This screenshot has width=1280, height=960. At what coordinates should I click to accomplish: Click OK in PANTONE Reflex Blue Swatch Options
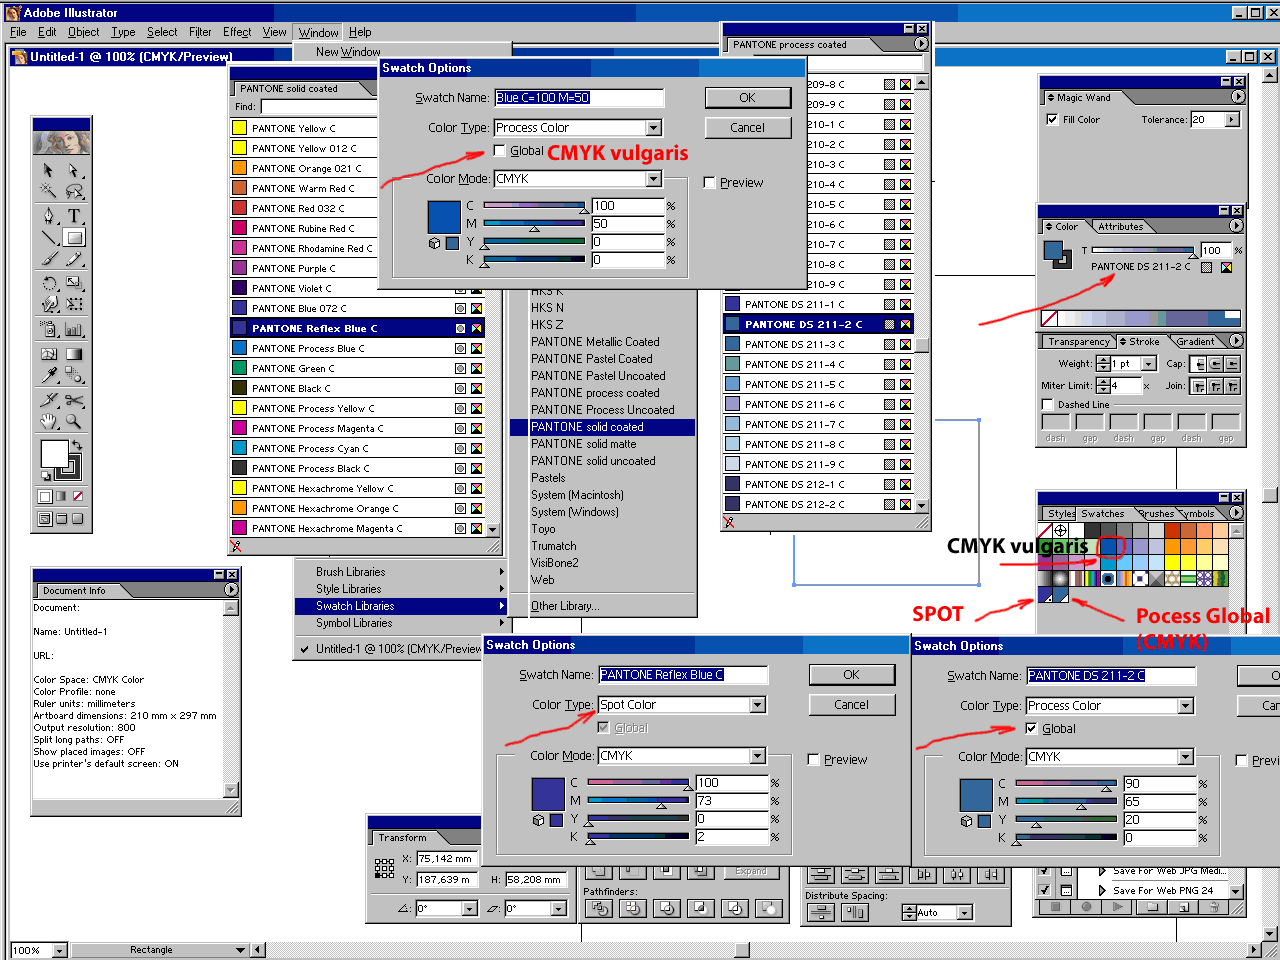[851, 675]
